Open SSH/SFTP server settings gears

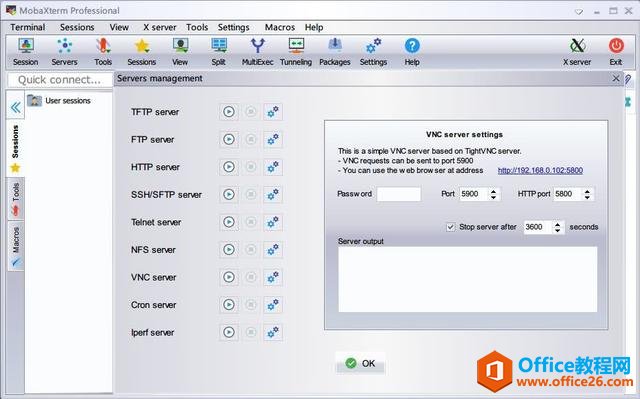coord(273,195)
